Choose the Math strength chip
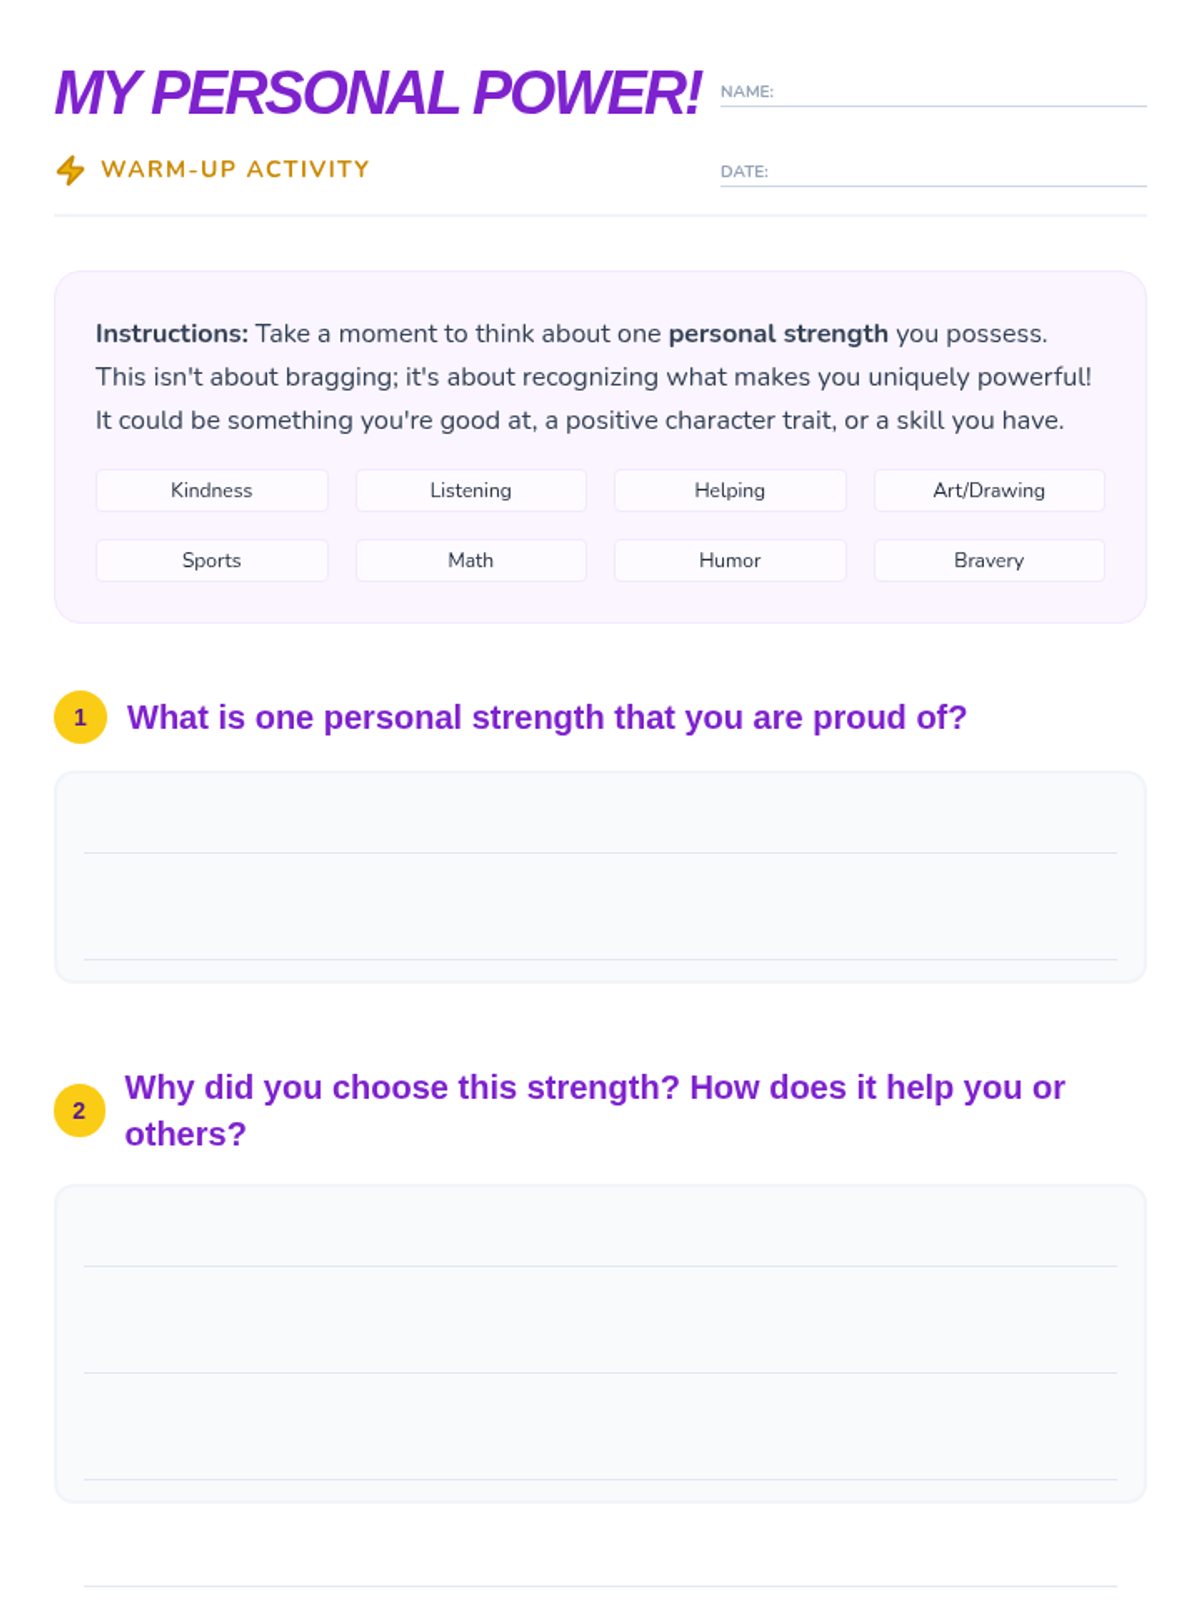 click(x=471, y=560)
